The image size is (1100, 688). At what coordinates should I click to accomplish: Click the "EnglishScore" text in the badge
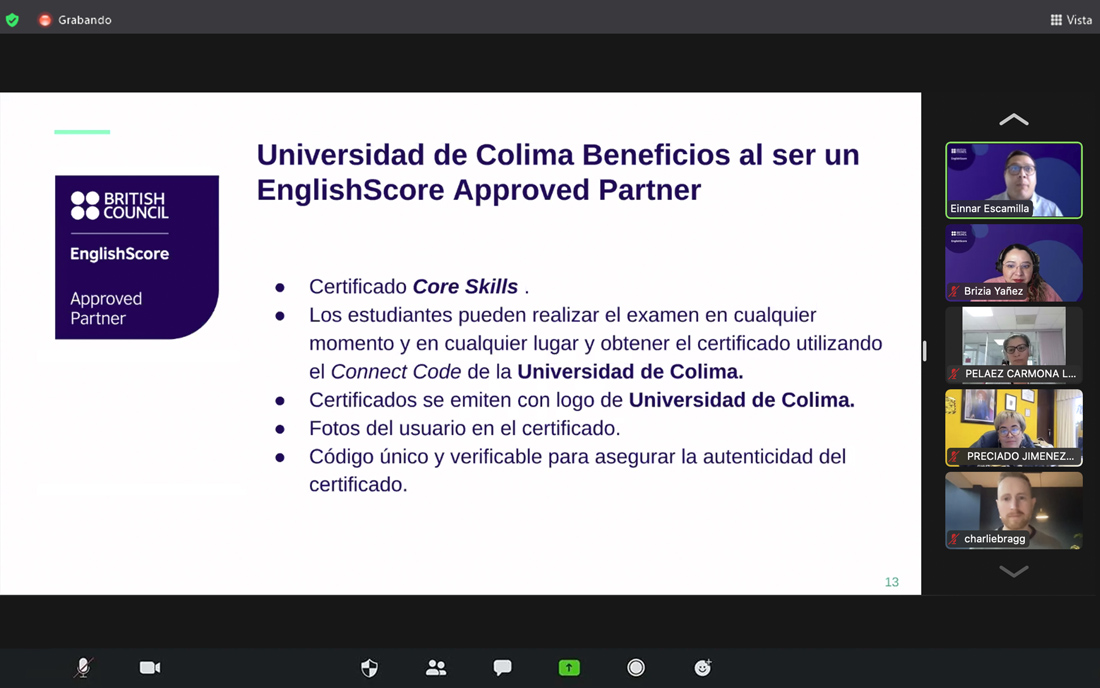(119, 254)
